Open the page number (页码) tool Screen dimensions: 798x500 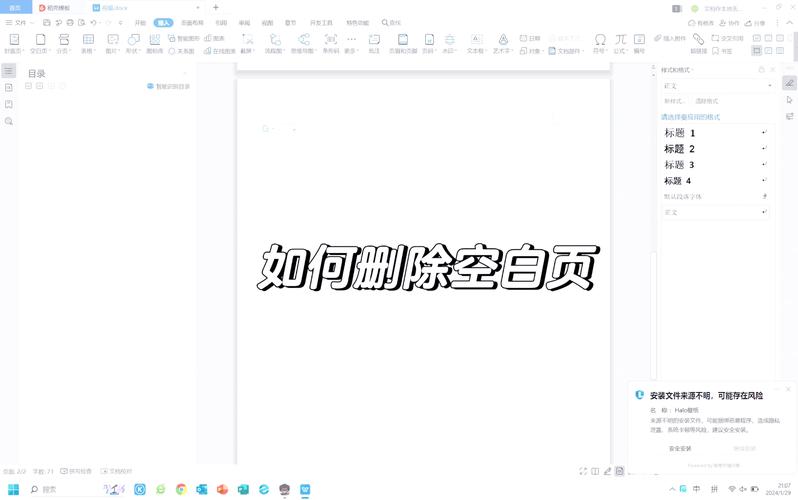429,44
